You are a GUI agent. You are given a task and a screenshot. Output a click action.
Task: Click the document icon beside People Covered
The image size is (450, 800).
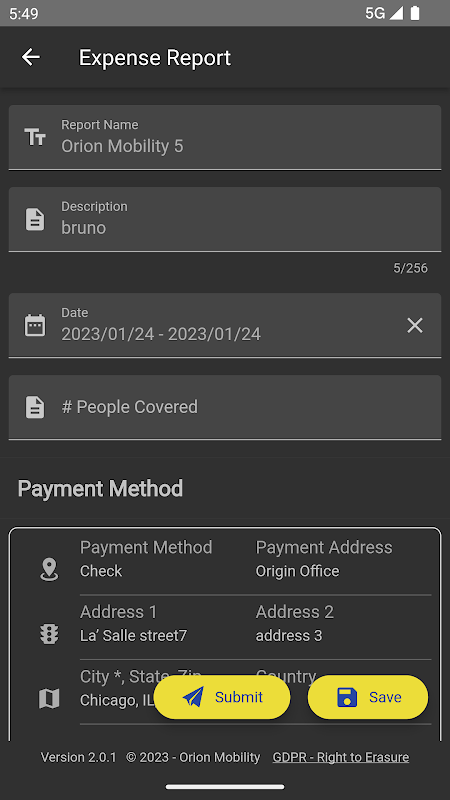pyautogui.click(x=35, y=407)
